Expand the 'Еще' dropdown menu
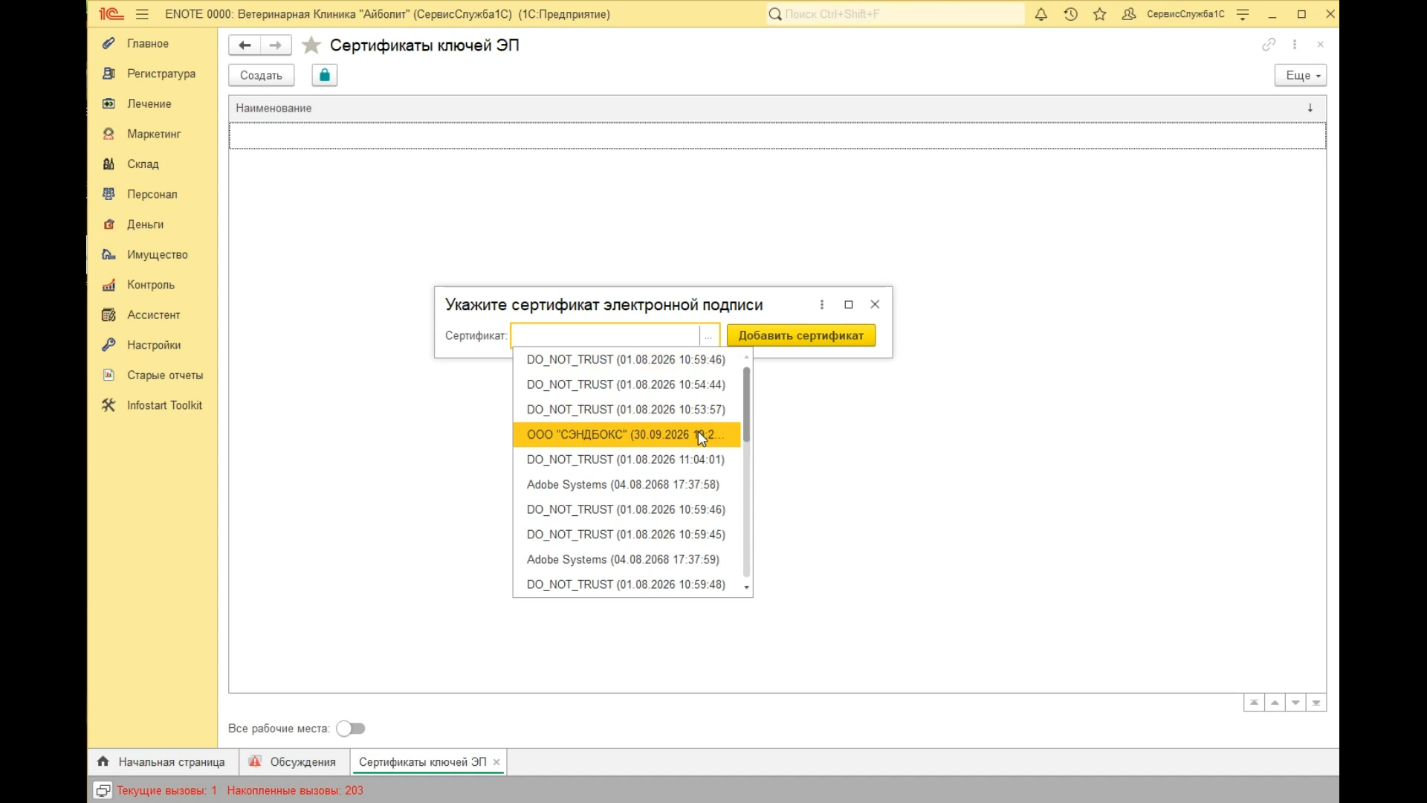The width and height of the screenshot is (1427, 803). point(1300,75)
